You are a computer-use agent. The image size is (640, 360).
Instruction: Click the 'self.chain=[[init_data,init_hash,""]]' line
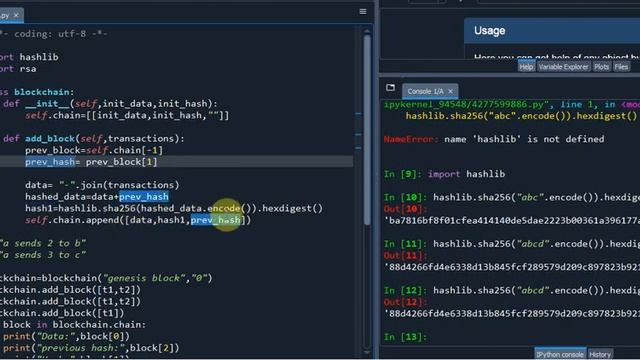click(127, 116)
